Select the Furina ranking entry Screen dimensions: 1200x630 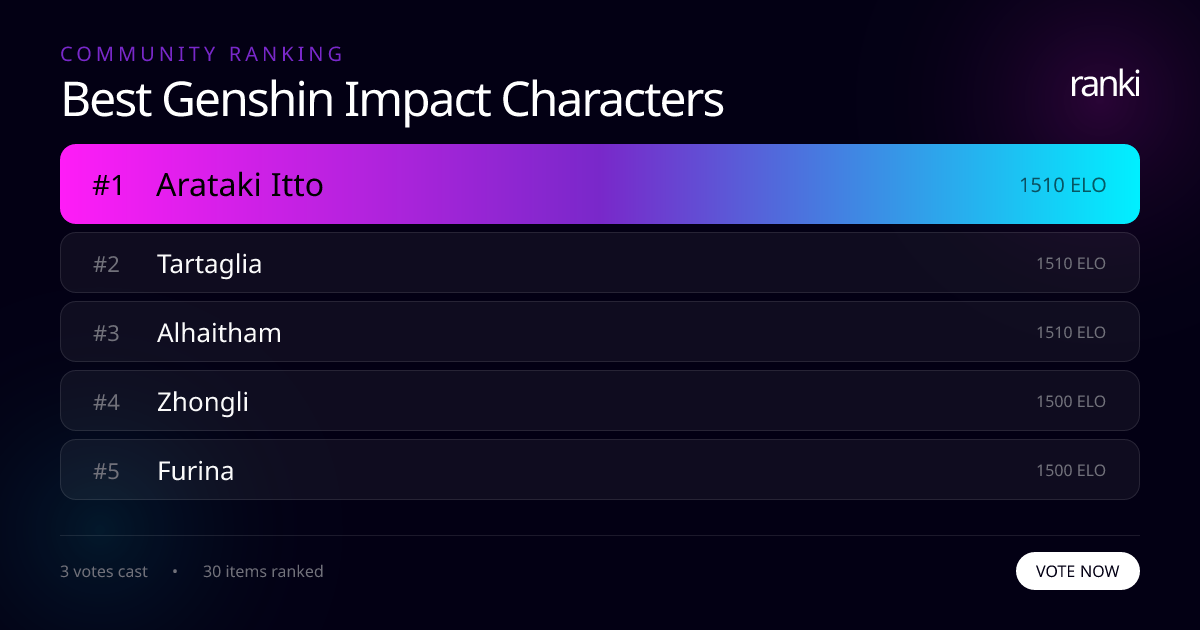[x=600, y=469]
